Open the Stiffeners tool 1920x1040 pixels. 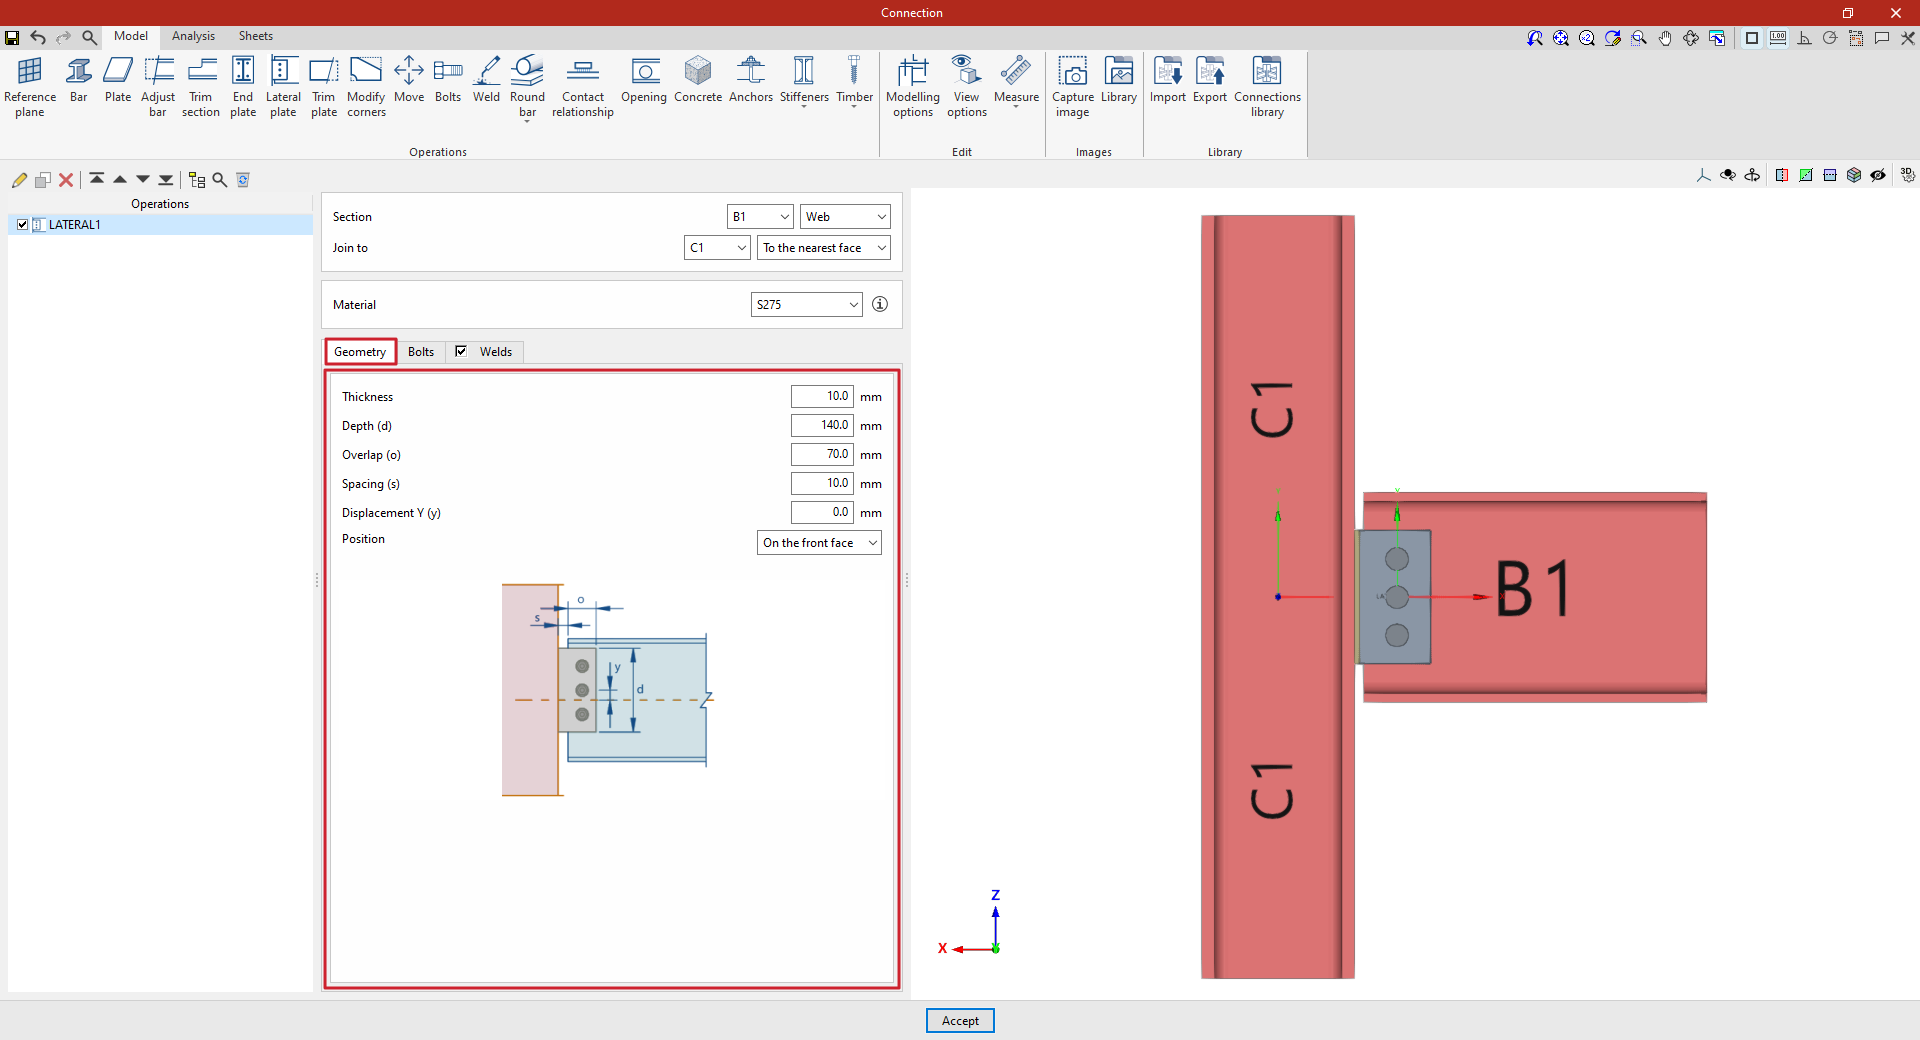pyautogui.click(x=803, y=80)
